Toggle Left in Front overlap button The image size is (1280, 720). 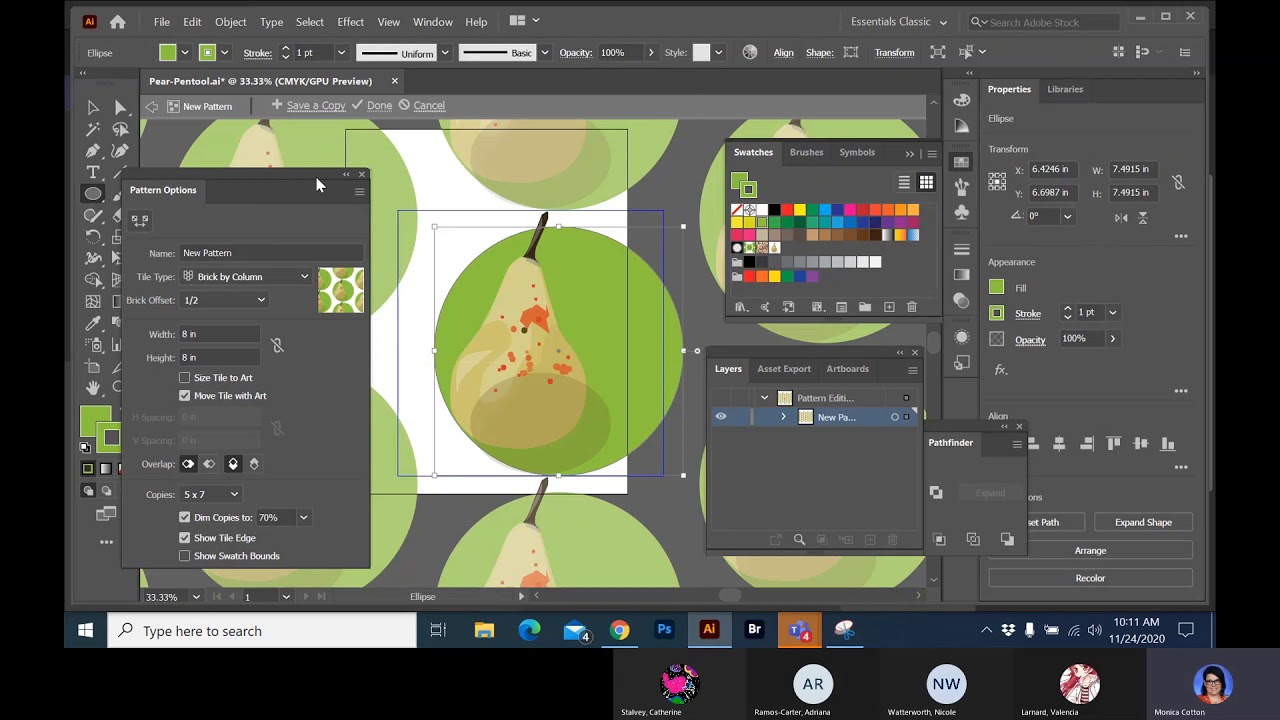[x=188, y=464]
